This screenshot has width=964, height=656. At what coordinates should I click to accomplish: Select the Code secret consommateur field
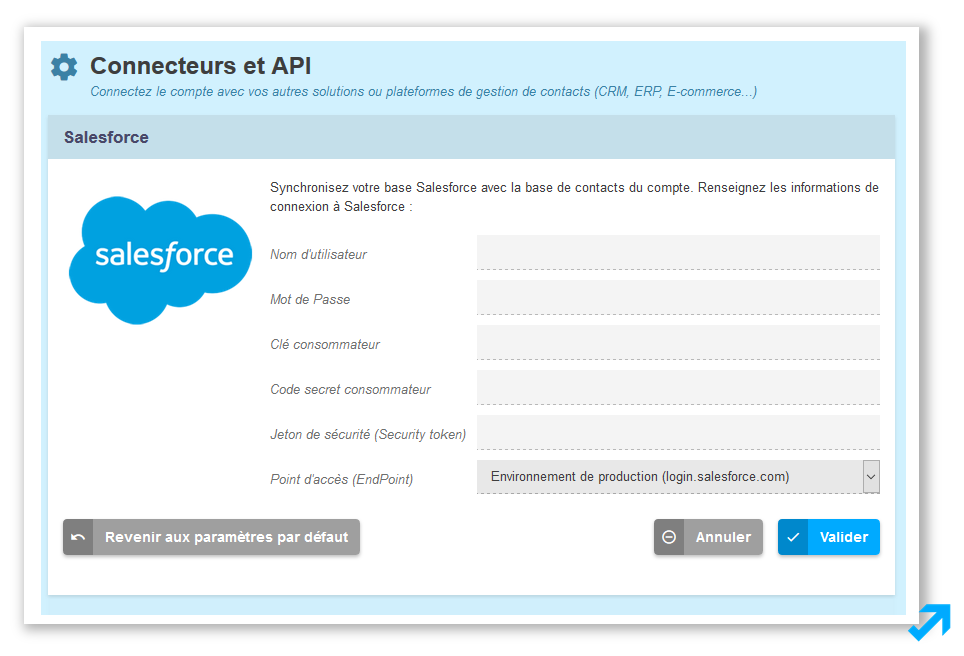[678, 387]
